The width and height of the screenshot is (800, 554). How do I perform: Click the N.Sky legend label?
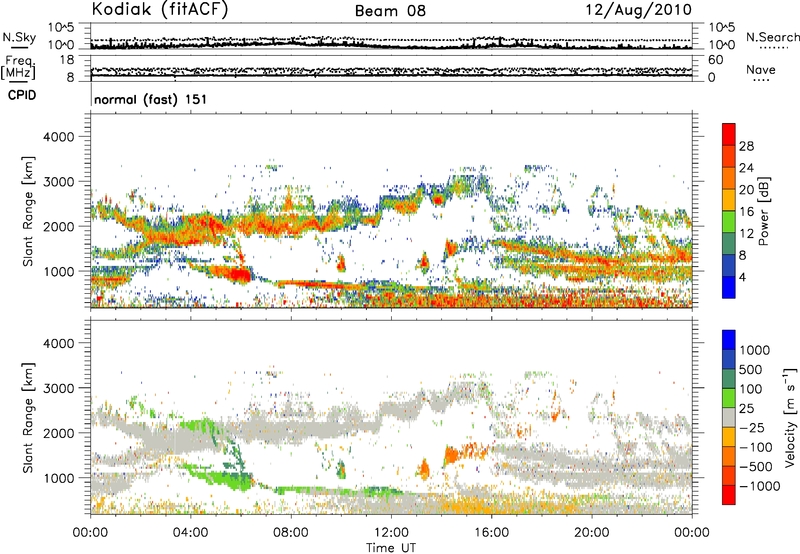pos(19,37)
